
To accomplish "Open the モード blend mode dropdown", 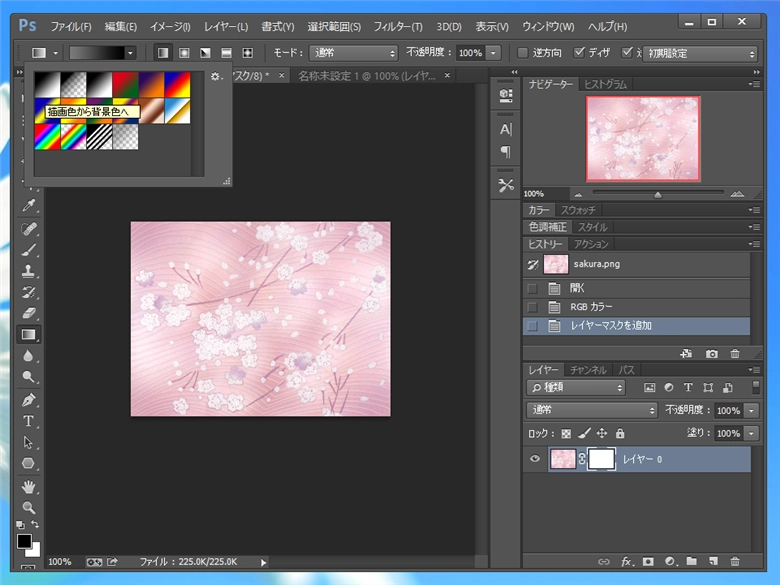I will [353, 52].
